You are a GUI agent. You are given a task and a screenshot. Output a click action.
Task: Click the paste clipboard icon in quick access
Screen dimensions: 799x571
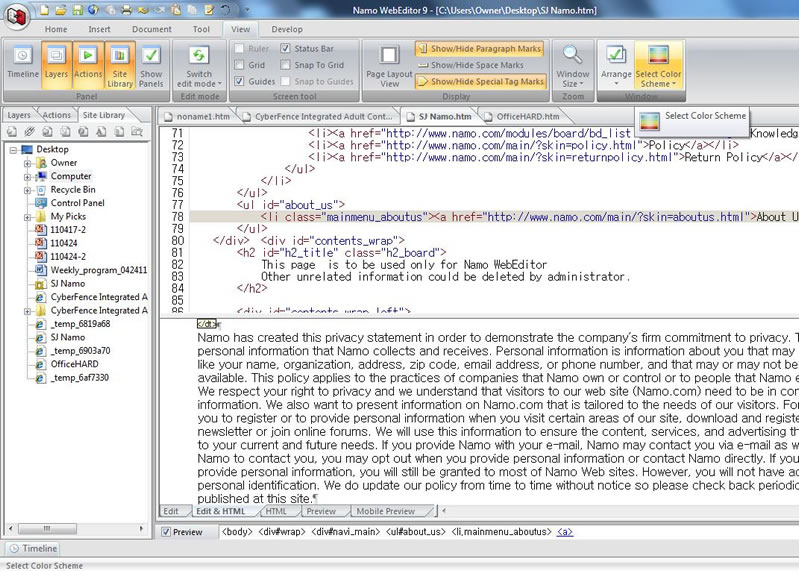175,10
